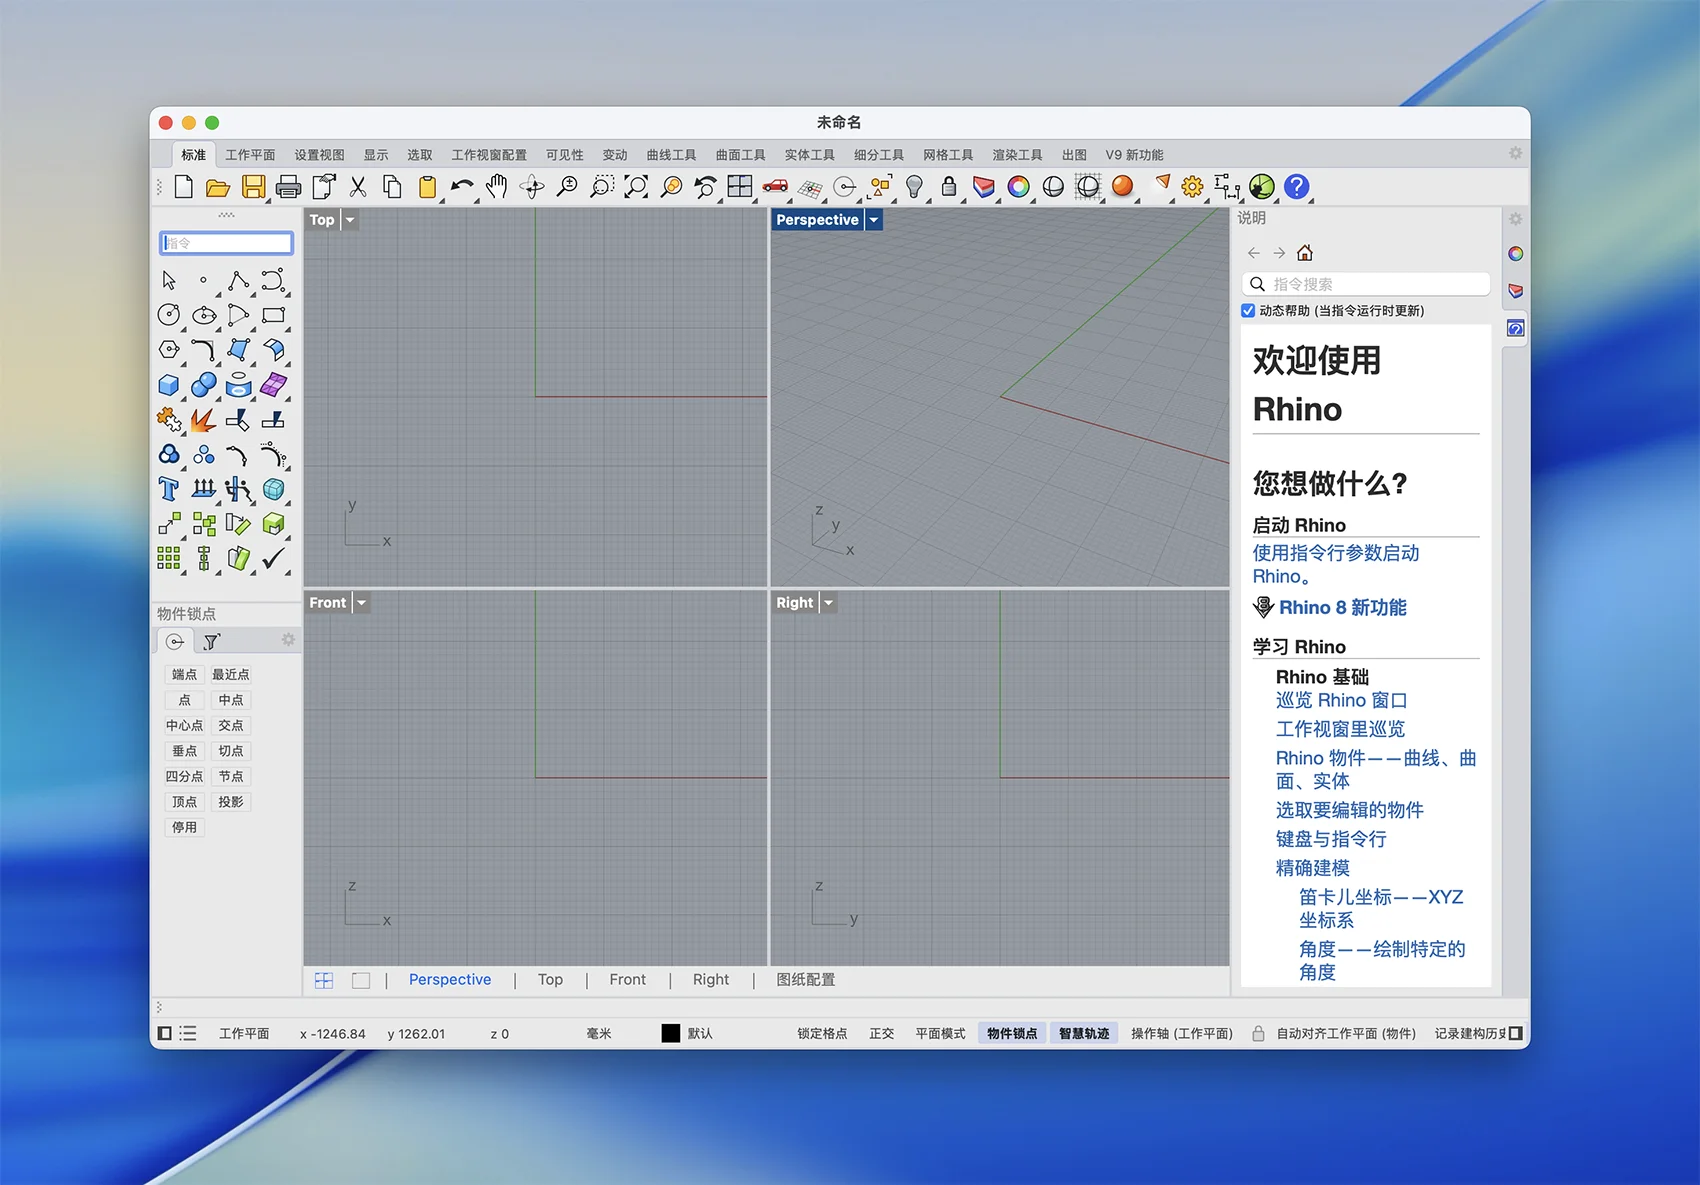The height and width of the screenshot is (1185, 1700).
Task: Toggle 锁定格点 in status bar
Action: click(822, 1034)
